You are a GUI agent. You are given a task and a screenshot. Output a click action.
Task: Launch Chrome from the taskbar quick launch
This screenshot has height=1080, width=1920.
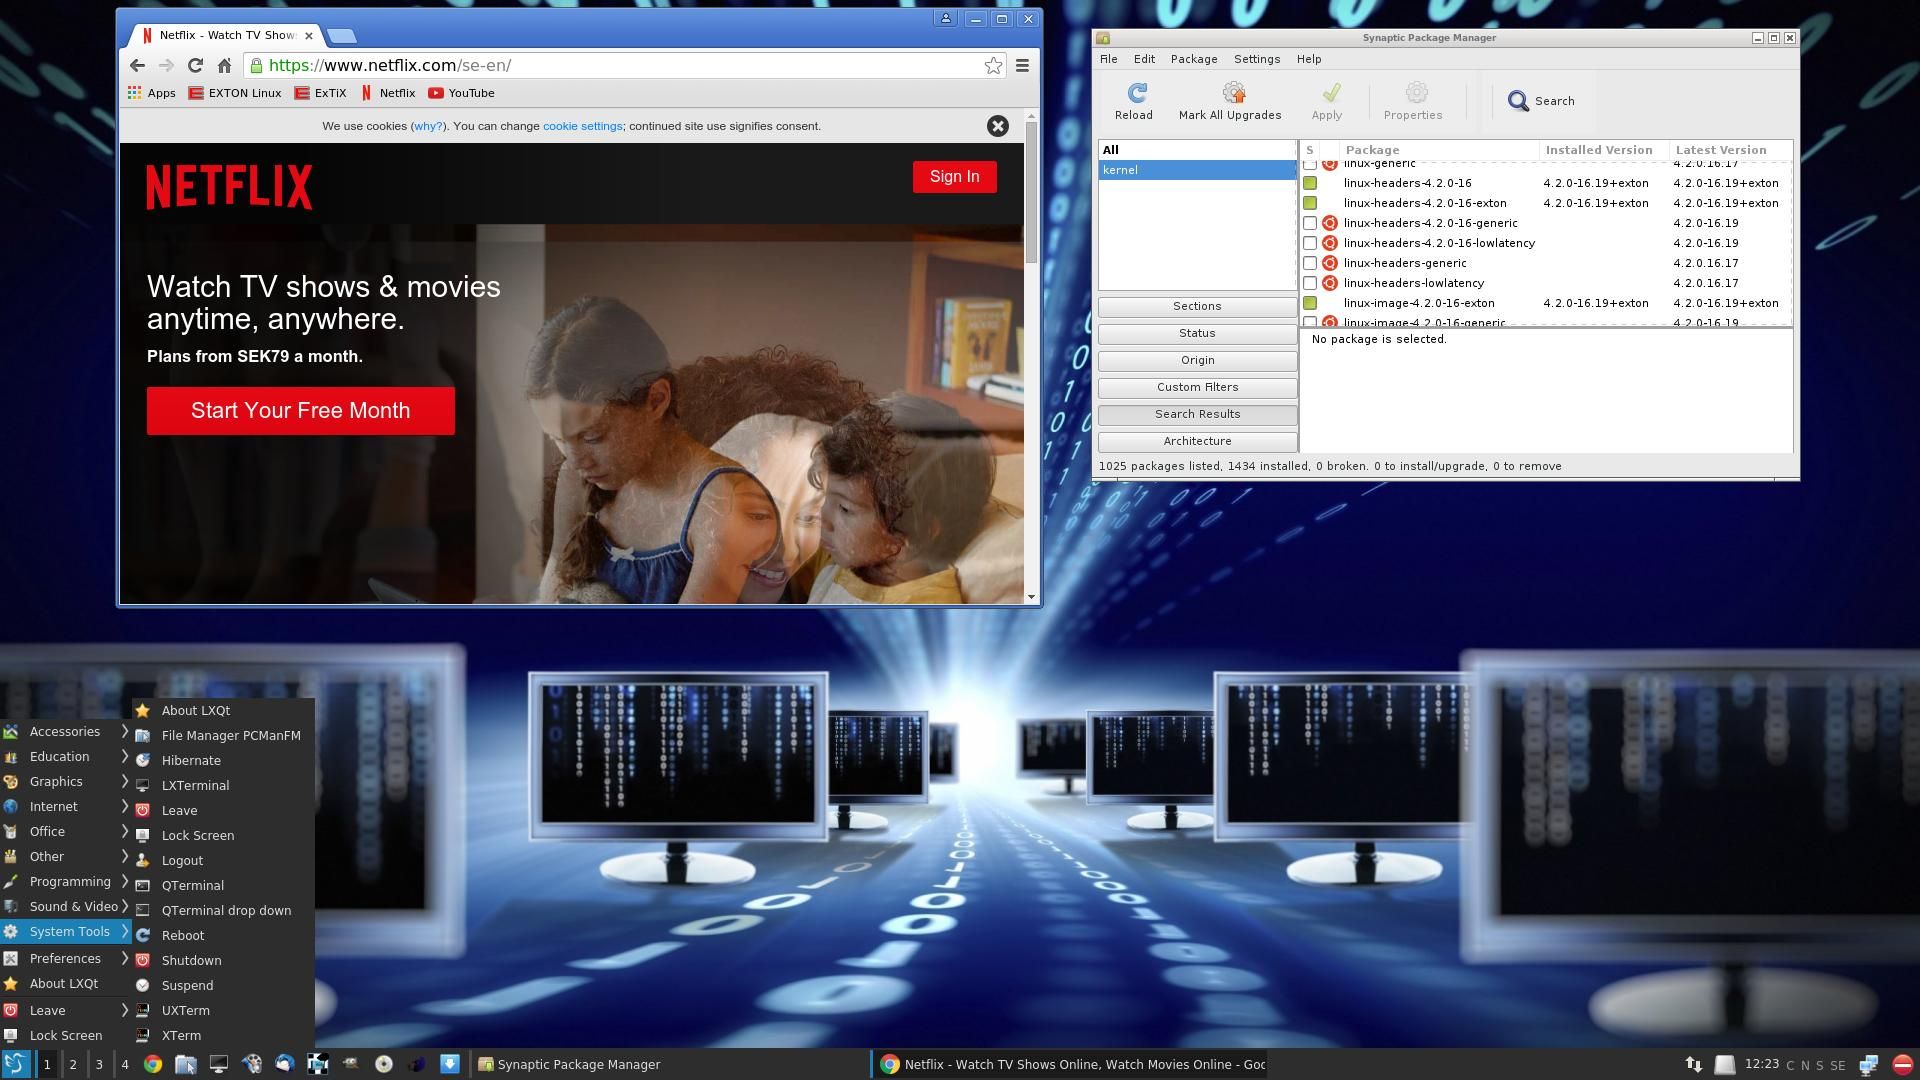(x=152, y=1064)
